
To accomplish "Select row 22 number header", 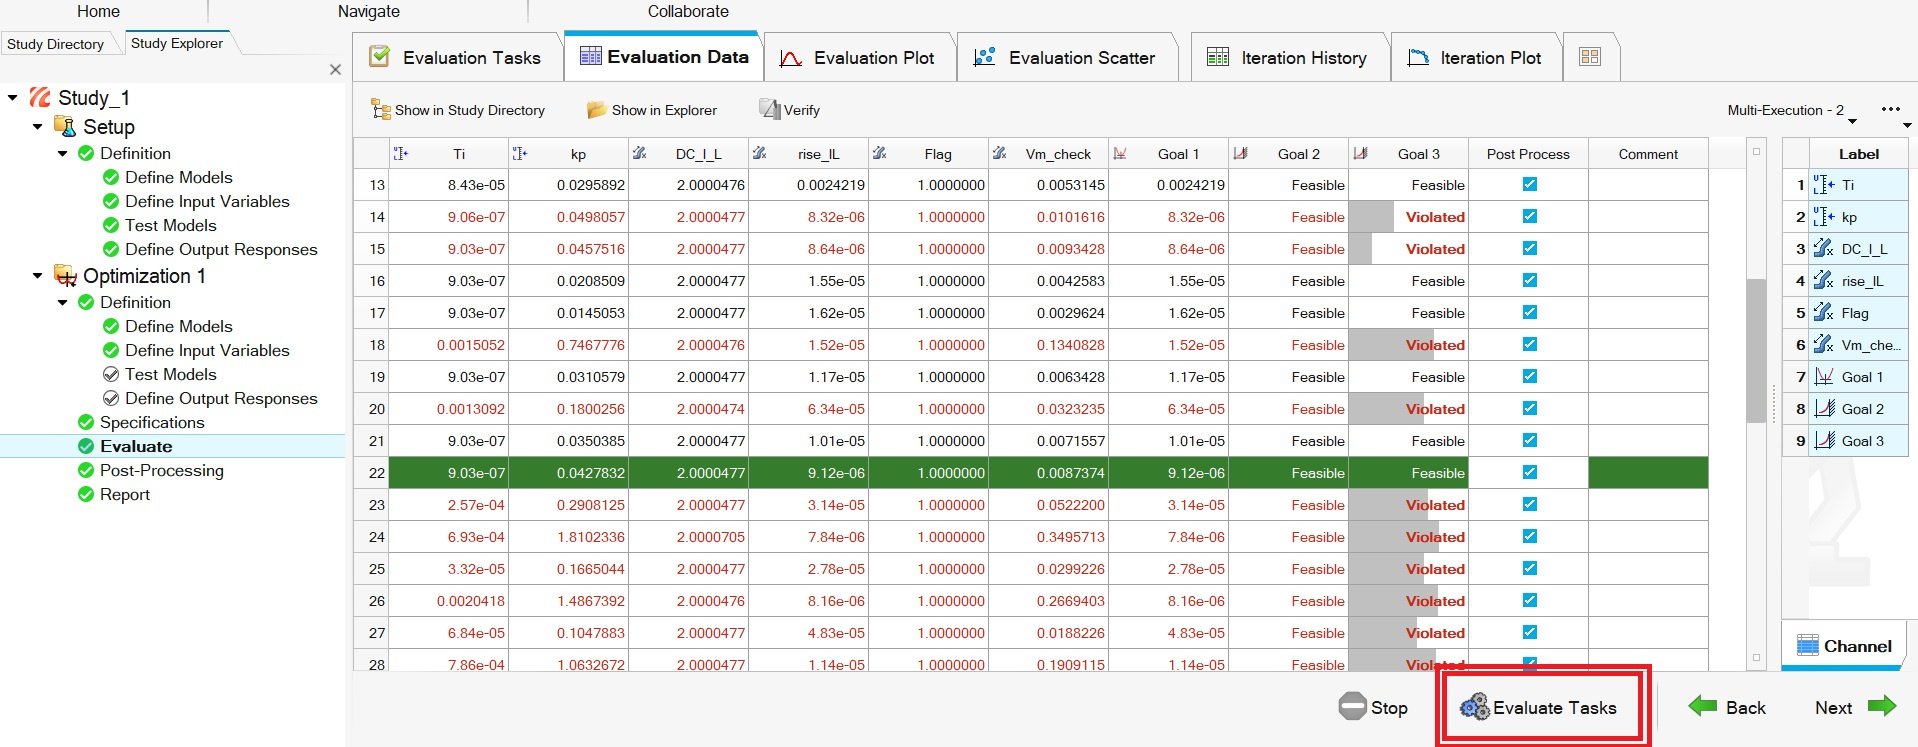I will tap(371, 473).
